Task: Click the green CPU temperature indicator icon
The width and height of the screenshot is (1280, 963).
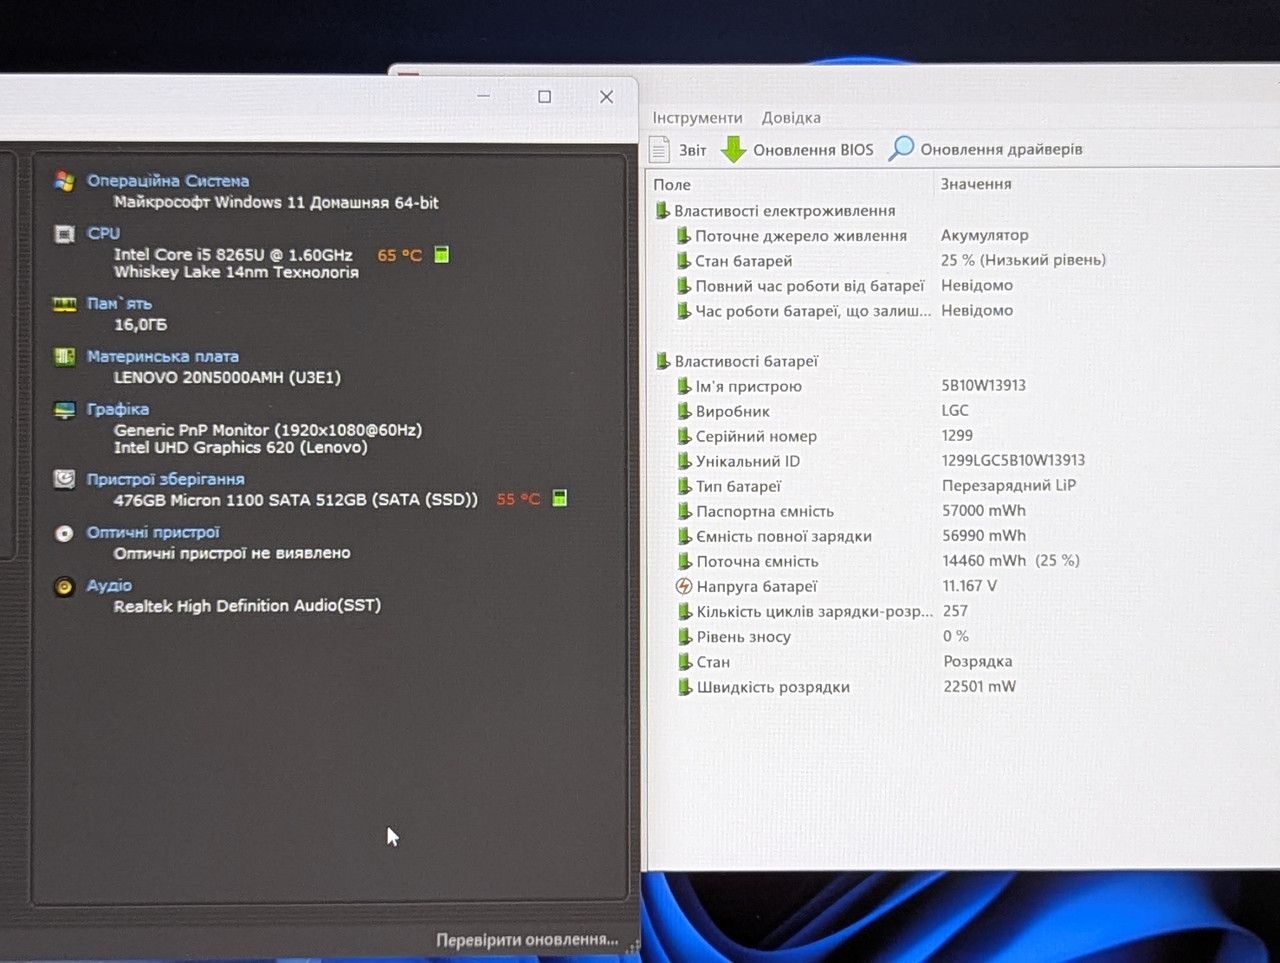Action: tap(441, 254)
